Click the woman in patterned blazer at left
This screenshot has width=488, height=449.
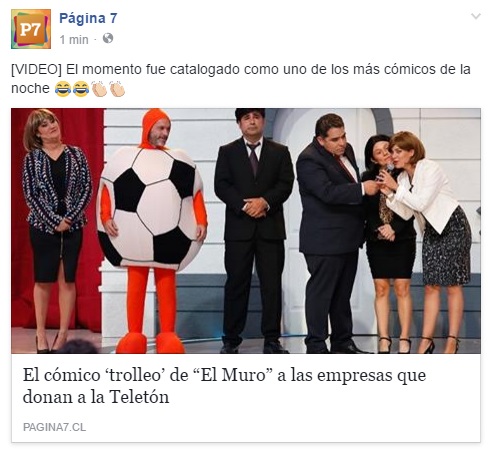[x=56, y=231]
